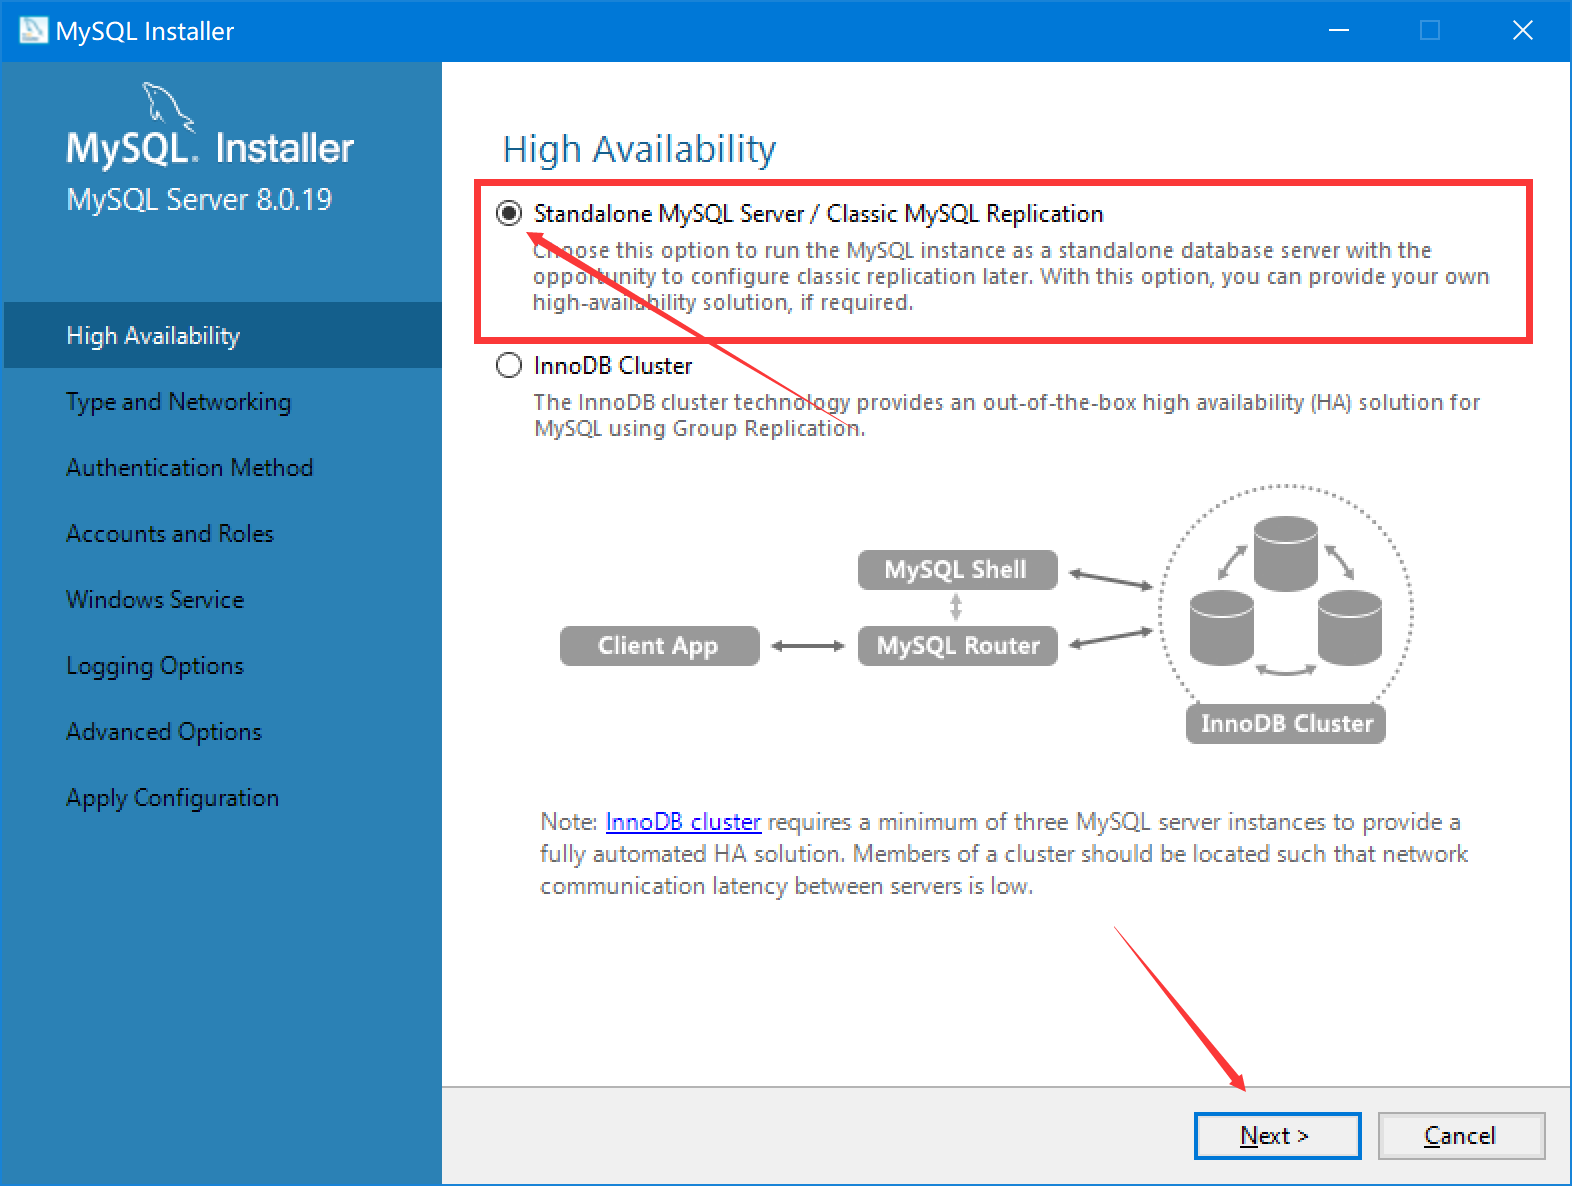The width and height of the screenshot is (1572, 1186).
Task: Select Standalone MySQL Server radio button
Action: coord(509,213)
